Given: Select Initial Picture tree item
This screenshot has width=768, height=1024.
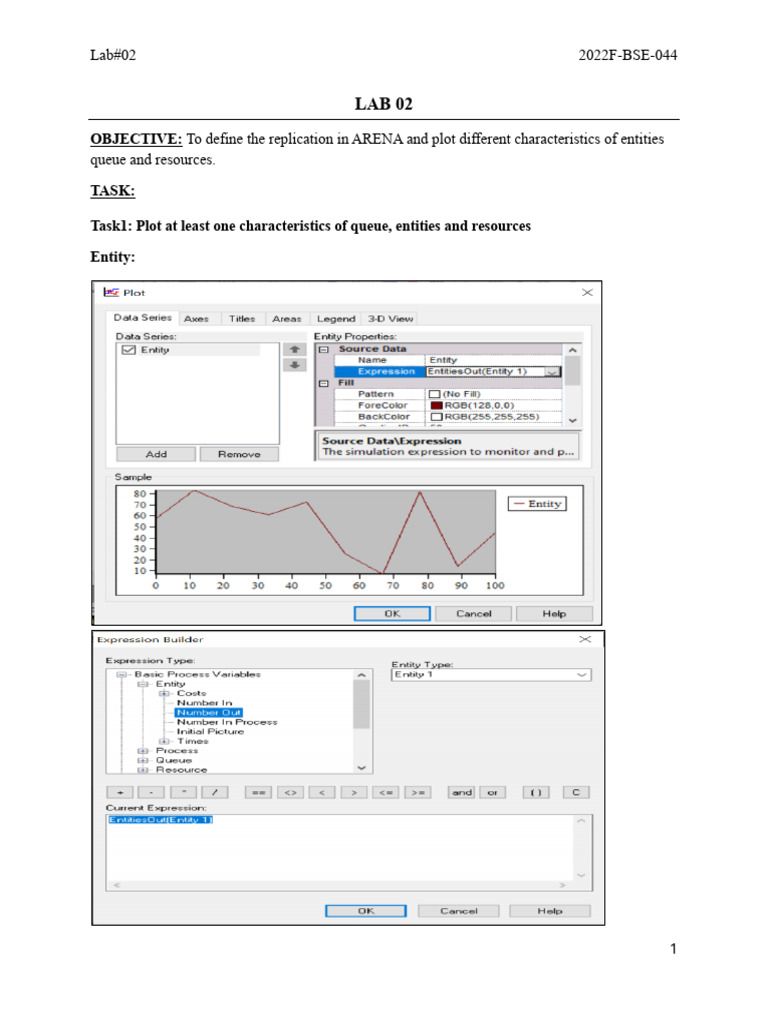Looking at the screenshot, I should 210,731.
